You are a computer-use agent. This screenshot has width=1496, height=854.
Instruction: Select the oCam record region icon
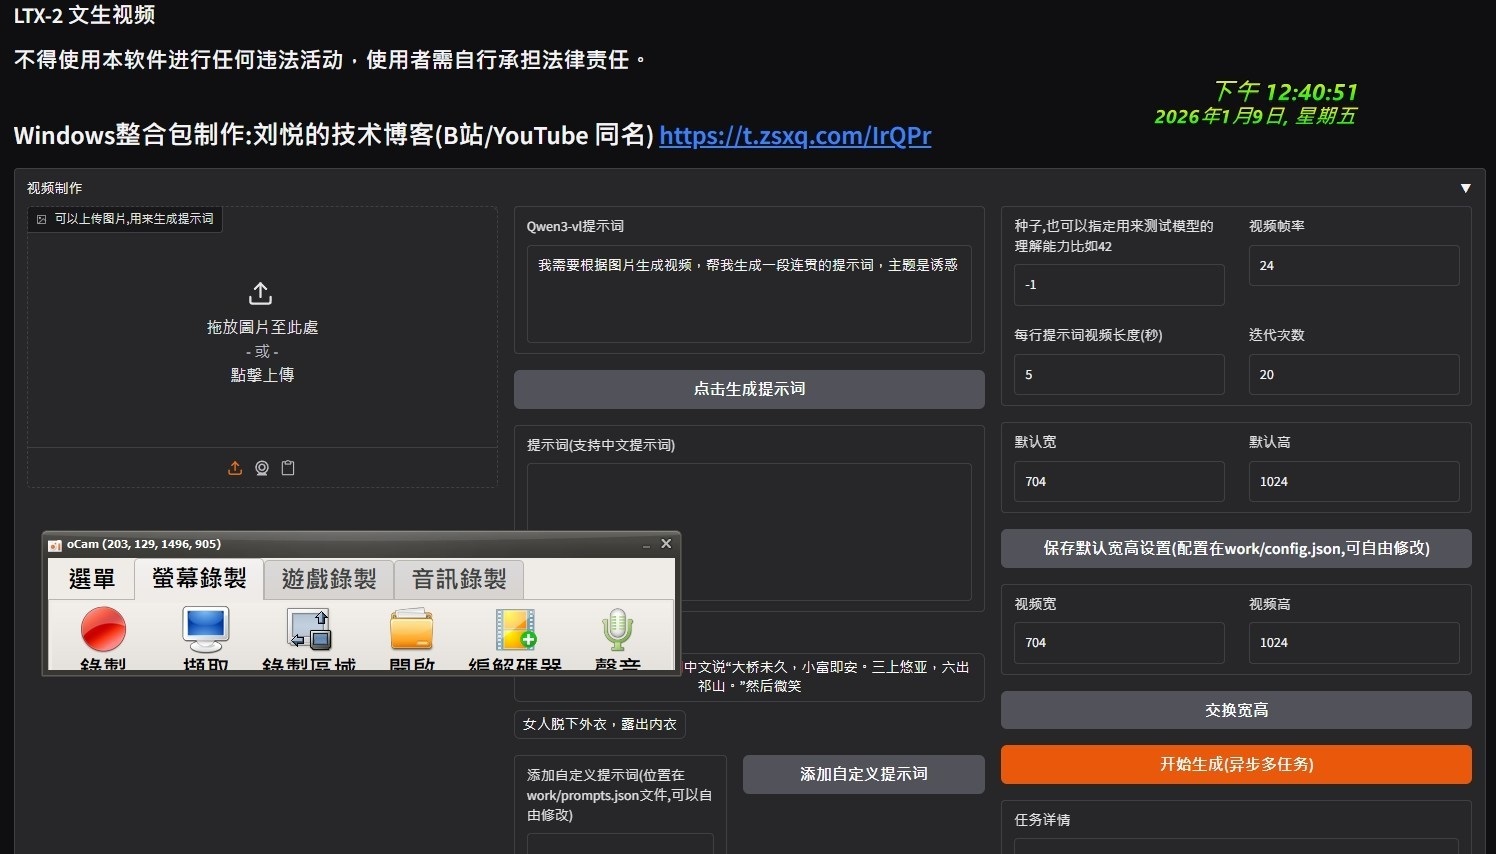pyautogui.click(x=309, y=630)
